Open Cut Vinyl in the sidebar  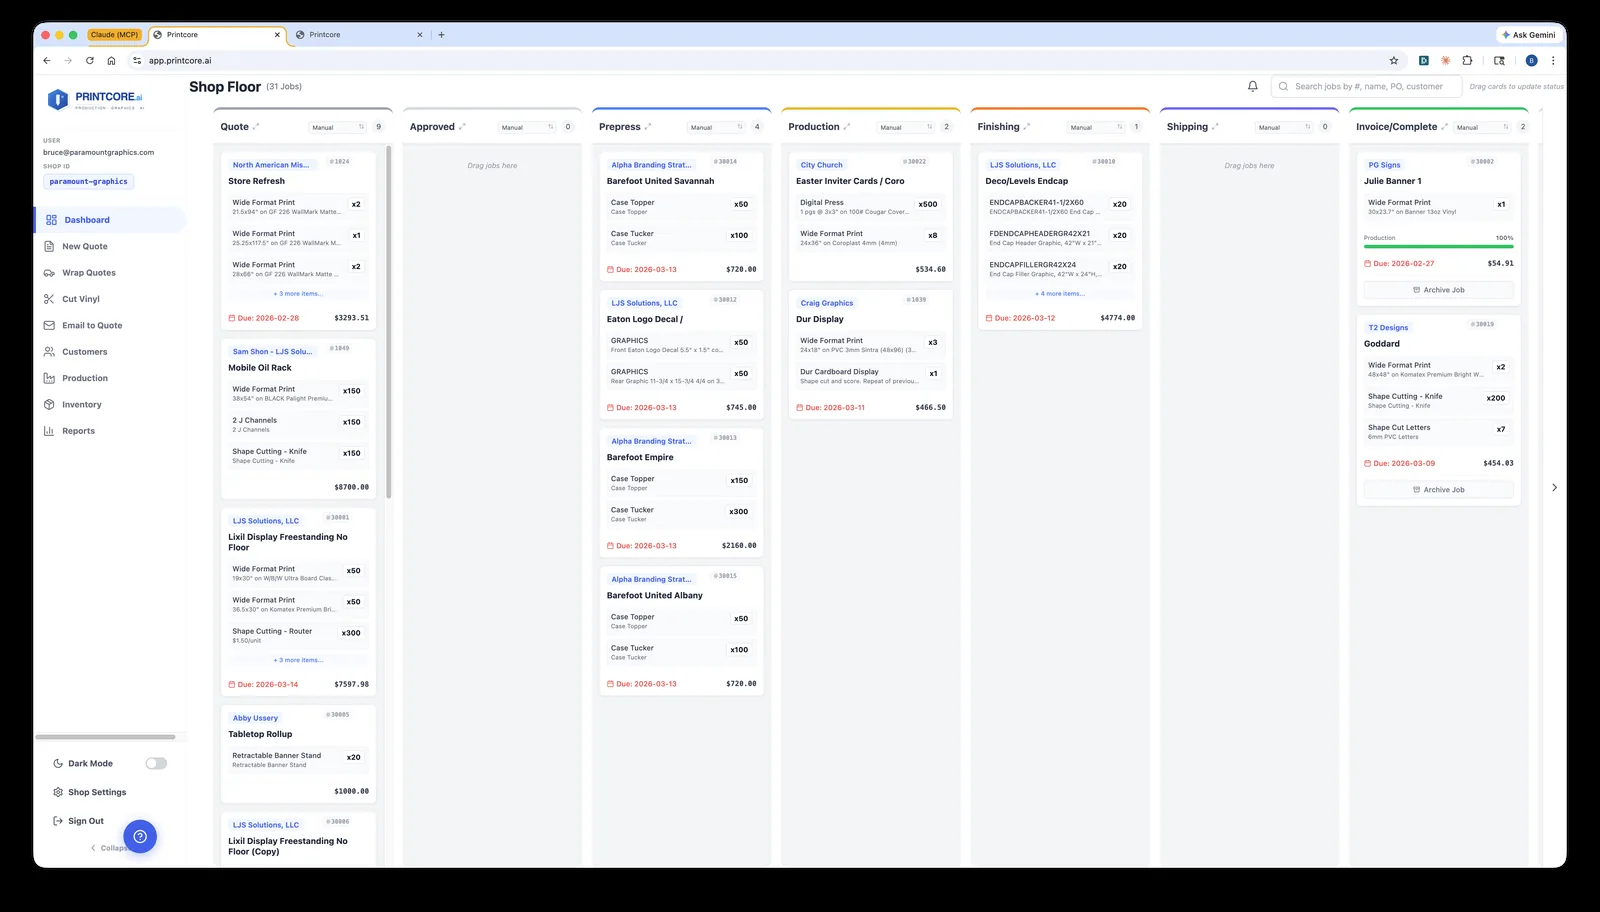(110, 299)
